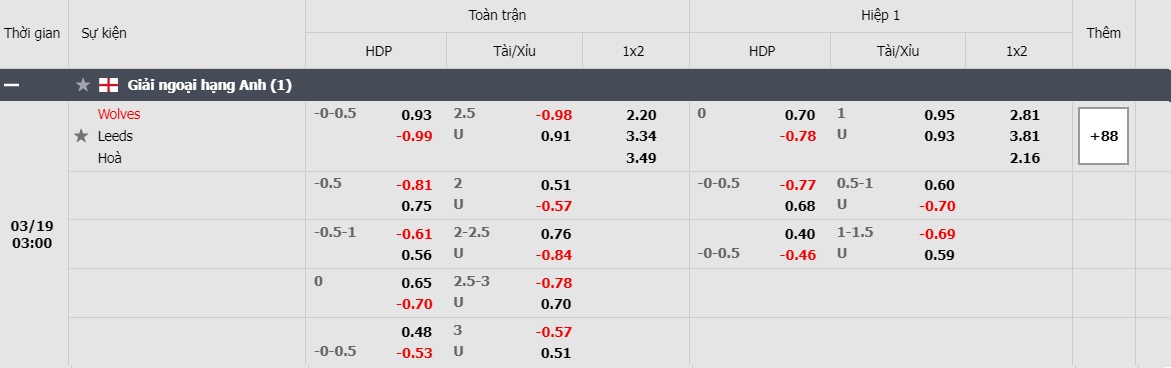Pick the -0.57 over 3 goals odds
This screenshot has height=368, width=1171.
pos(553,332)
